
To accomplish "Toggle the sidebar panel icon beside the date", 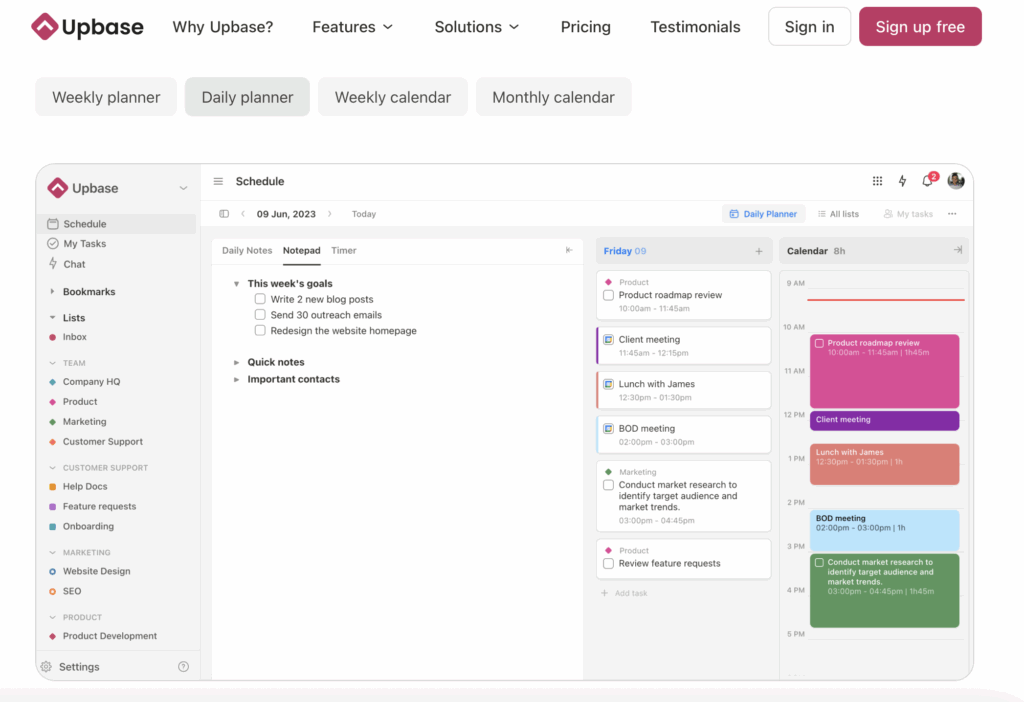I will pyautogui.click(x=224, y=214).
